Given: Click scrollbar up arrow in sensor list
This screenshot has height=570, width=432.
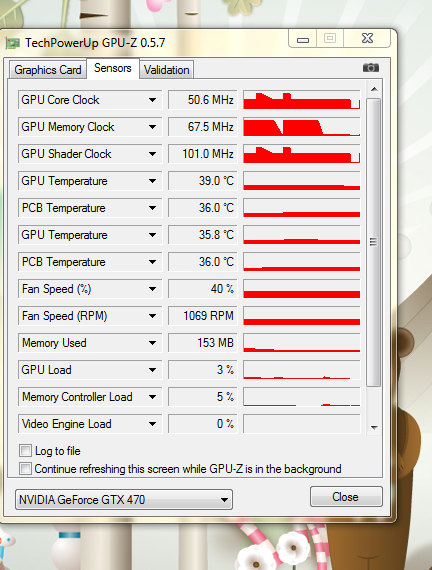Looking at the screenshot, I should 374,89.
